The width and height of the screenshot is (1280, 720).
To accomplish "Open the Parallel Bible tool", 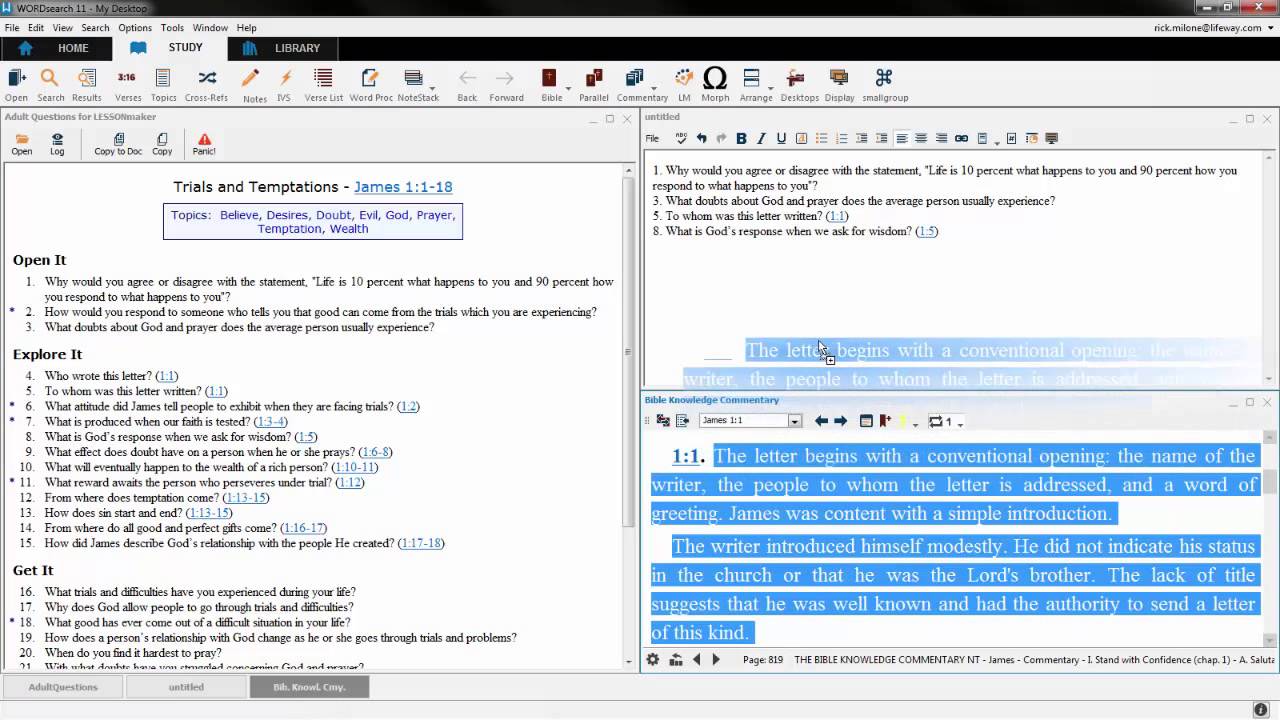I will point(593,85).
